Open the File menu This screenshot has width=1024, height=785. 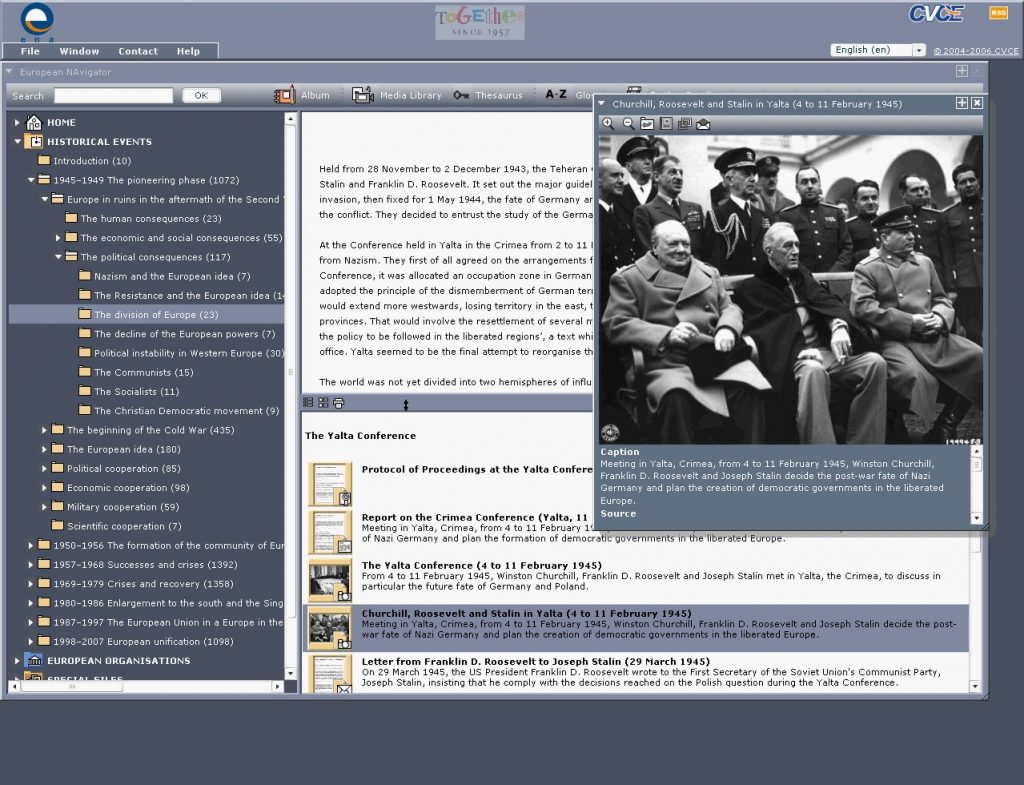[30, 51]
